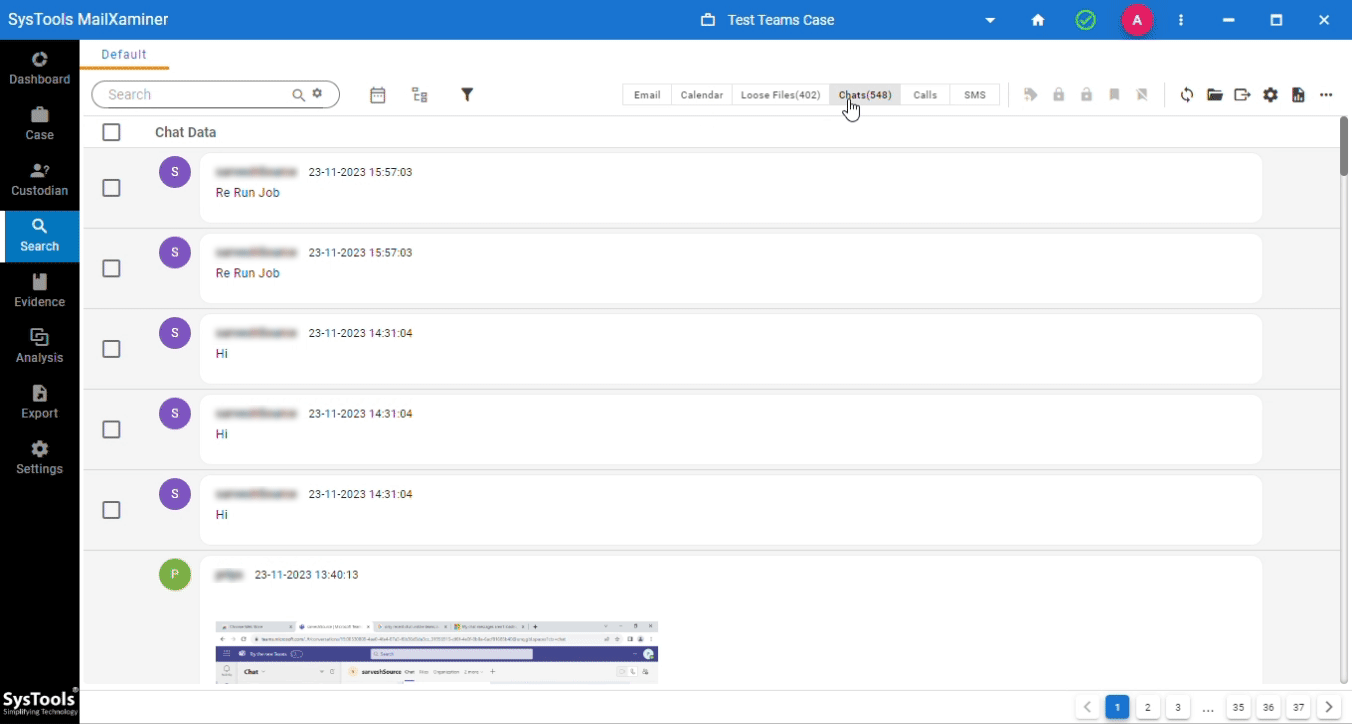Click the second lock (unlock) icon in toolbar
Viewport: 1352px width, 724px height.
[1086, 95]
